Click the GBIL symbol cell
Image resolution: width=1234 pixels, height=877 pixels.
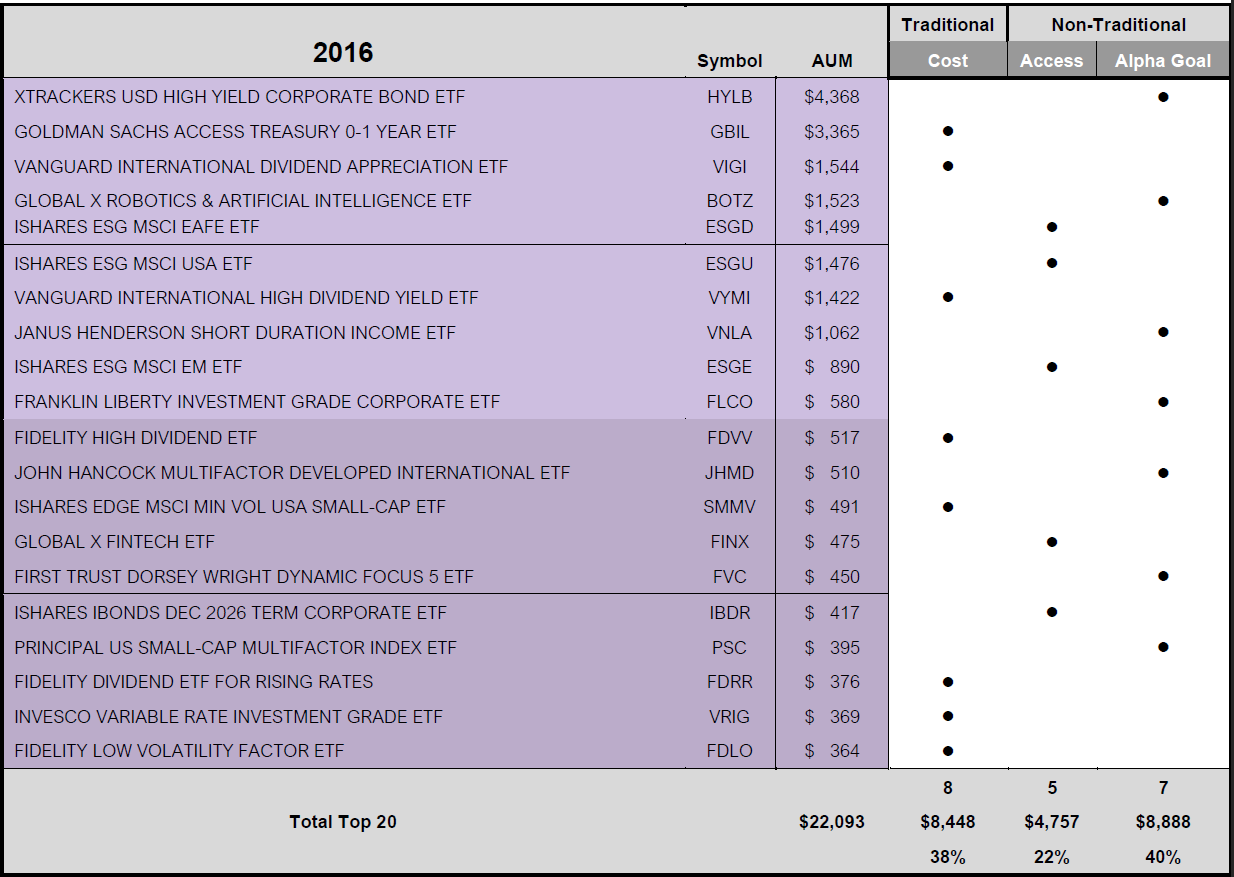[x=729, y=132]
